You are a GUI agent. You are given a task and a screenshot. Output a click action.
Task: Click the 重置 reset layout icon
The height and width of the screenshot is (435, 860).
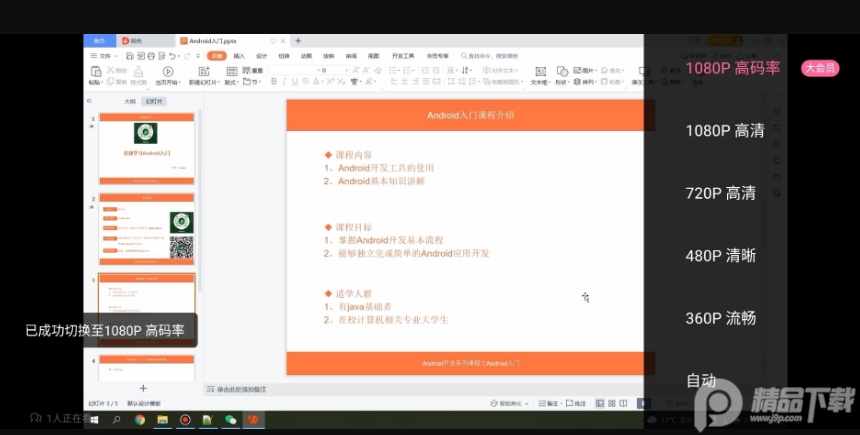tap(246, 70)
